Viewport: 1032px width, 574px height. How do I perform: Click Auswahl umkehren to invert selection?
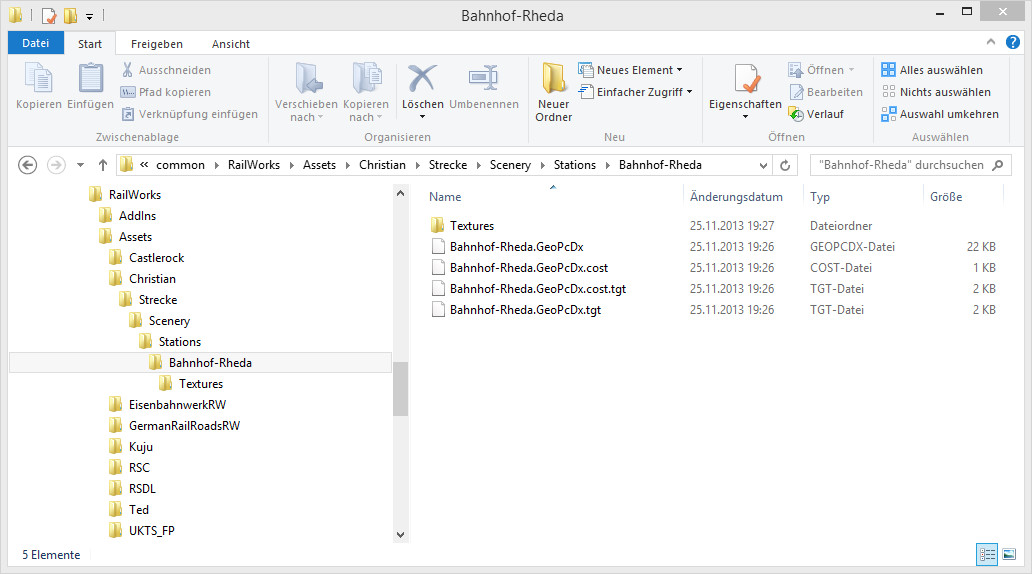click(940, 114)
